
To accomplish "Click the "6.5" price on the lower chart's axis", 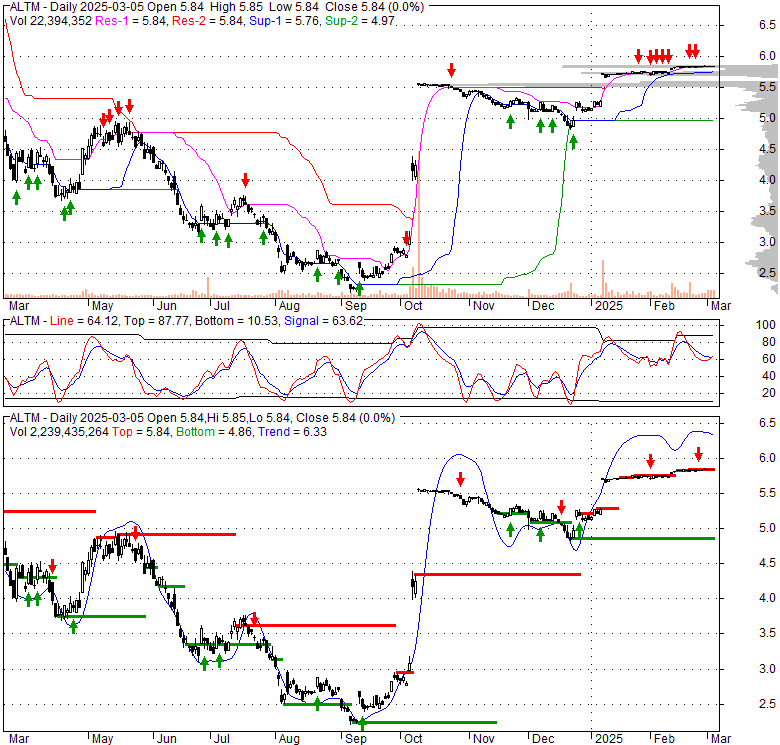I will tap(767, 423).
